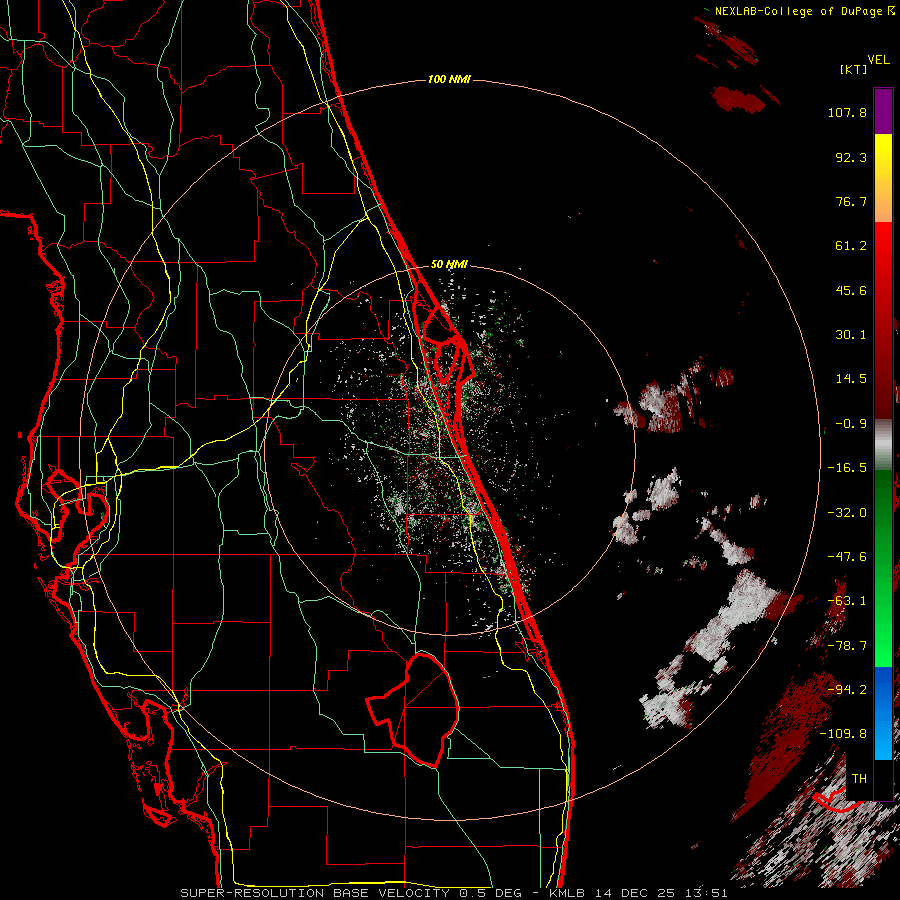The height and width of the screenshot is (900, 900).
Task: Click the 45.6 velocity scale value
Action: point(851,290)
